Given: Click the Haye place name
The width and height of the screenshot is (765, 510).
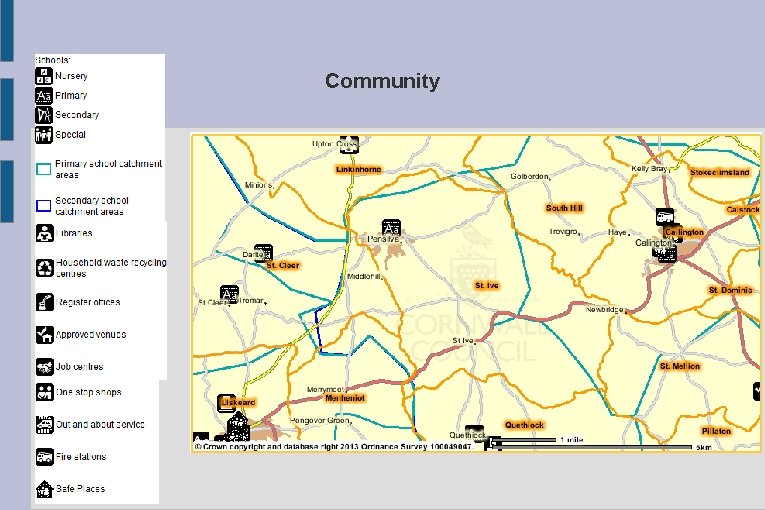Looking at the screenshot, I should (617, 232).
